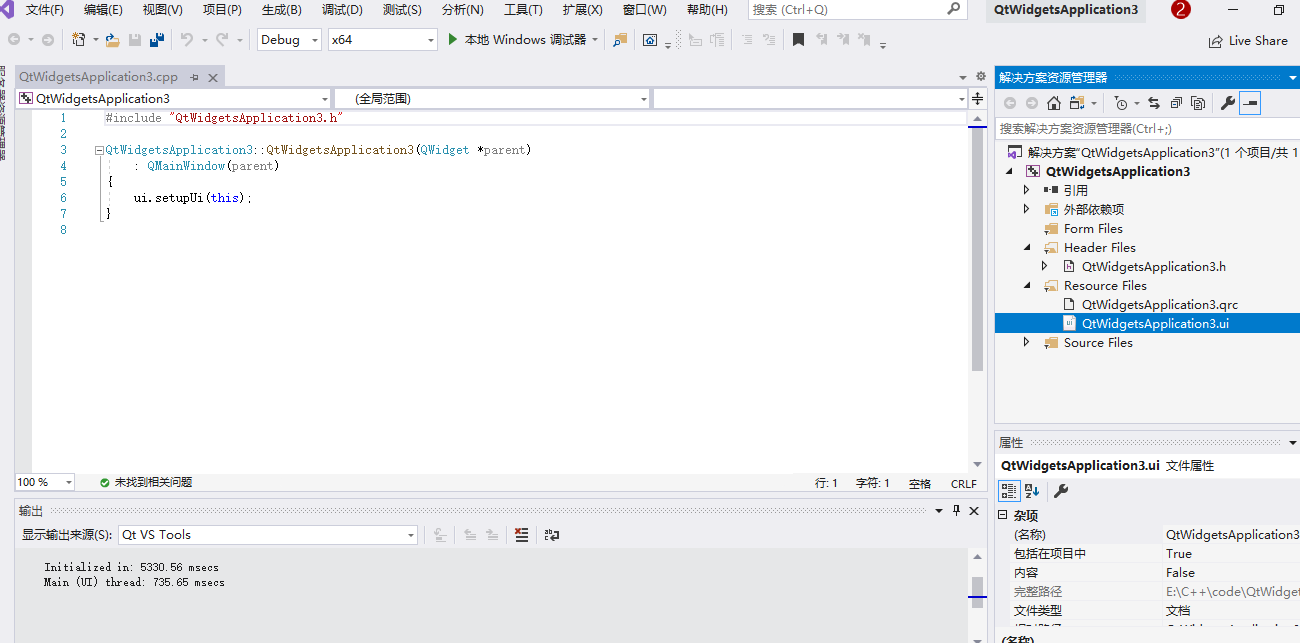Screen dimensions: 1300x643
Task: Click the Alphabetical sort icon in Properties
Action: (x=1032, y=490)
